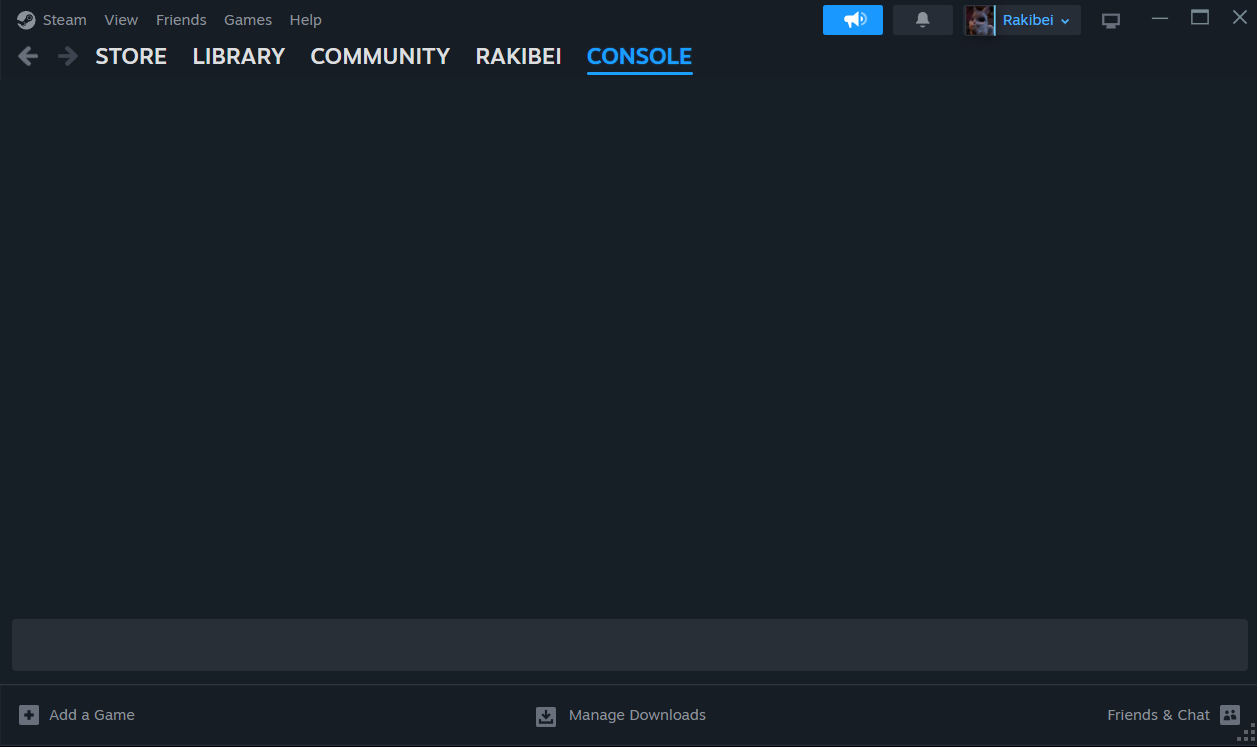Go forward with the right arrow

coord(67,56)
